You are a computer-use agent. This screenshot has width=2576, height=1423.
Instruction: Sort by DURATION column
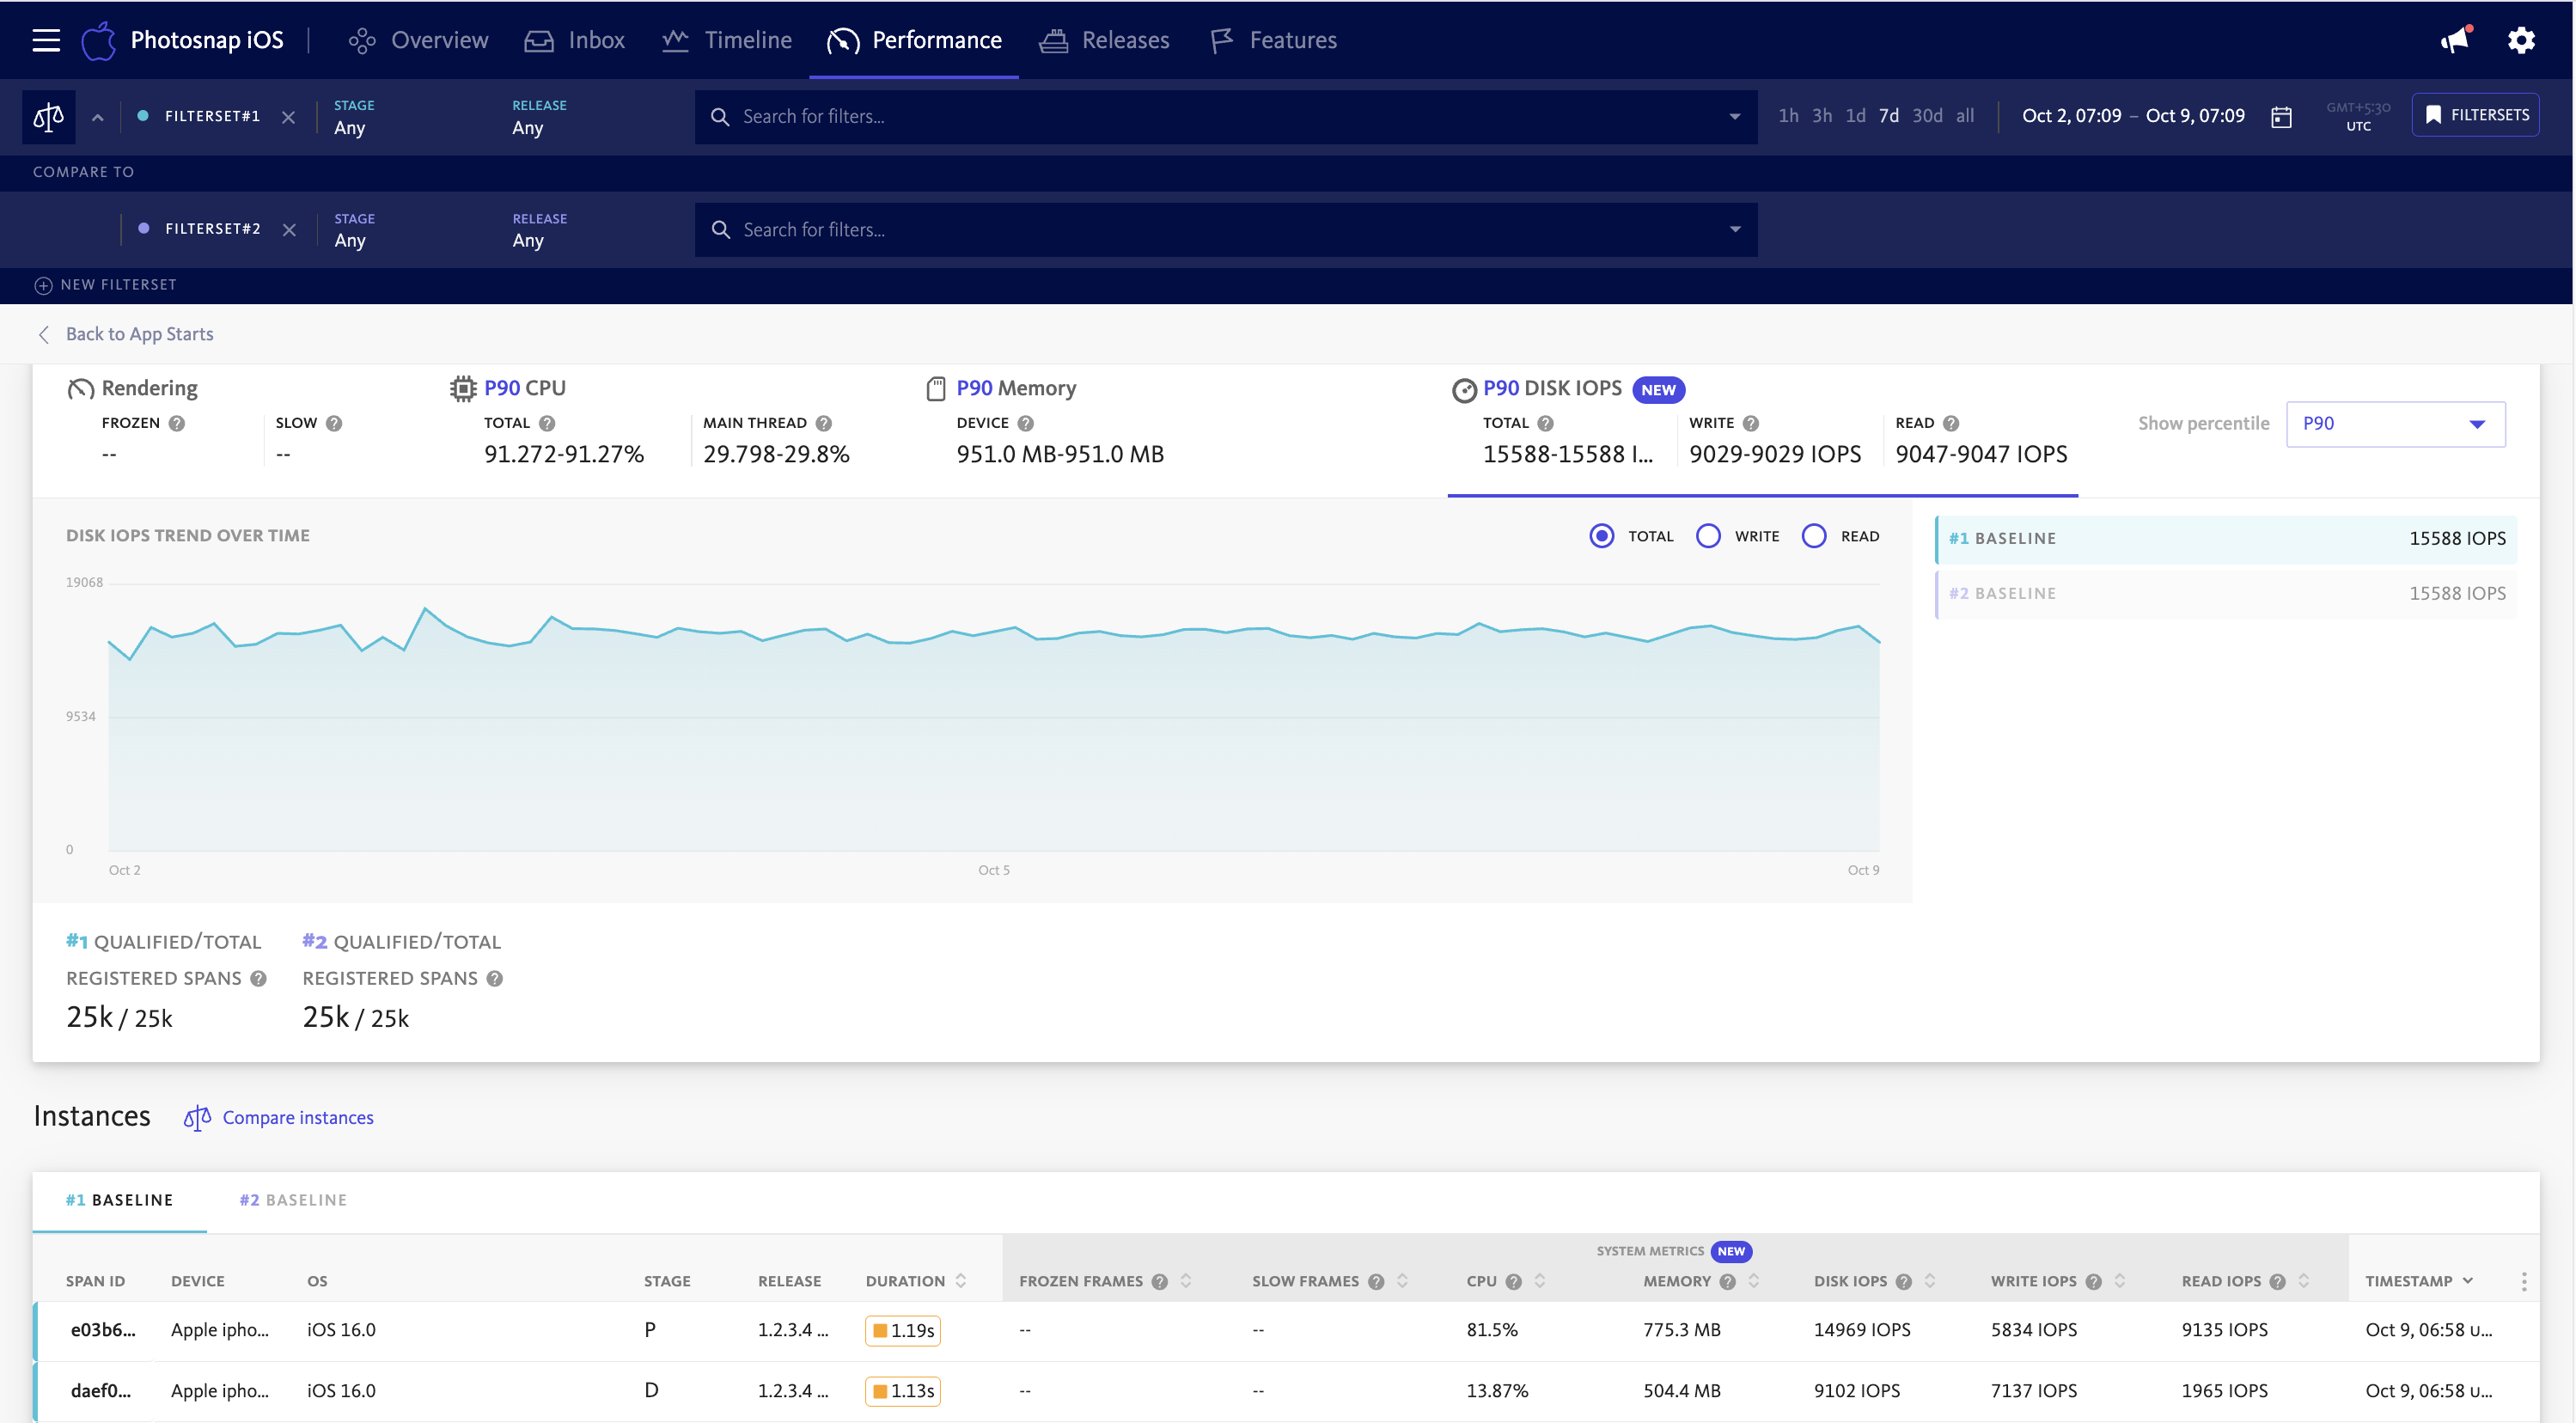916,1282
